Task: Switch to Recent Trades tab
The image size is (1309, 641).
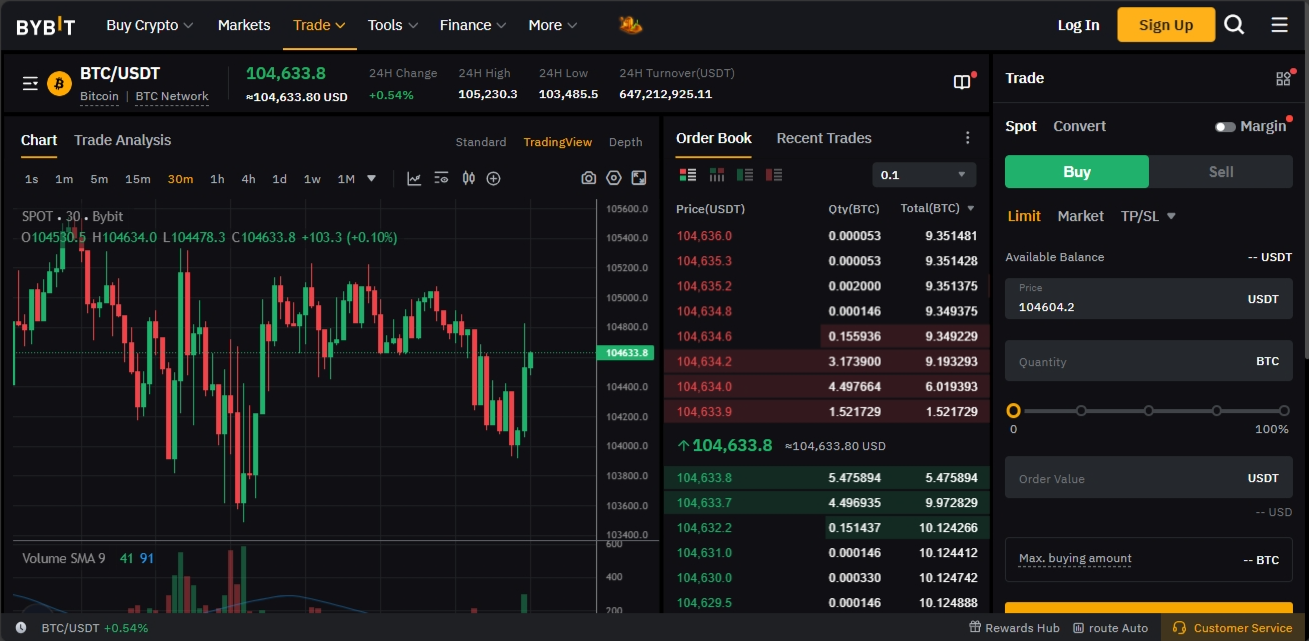Action: tap(824, 138)
